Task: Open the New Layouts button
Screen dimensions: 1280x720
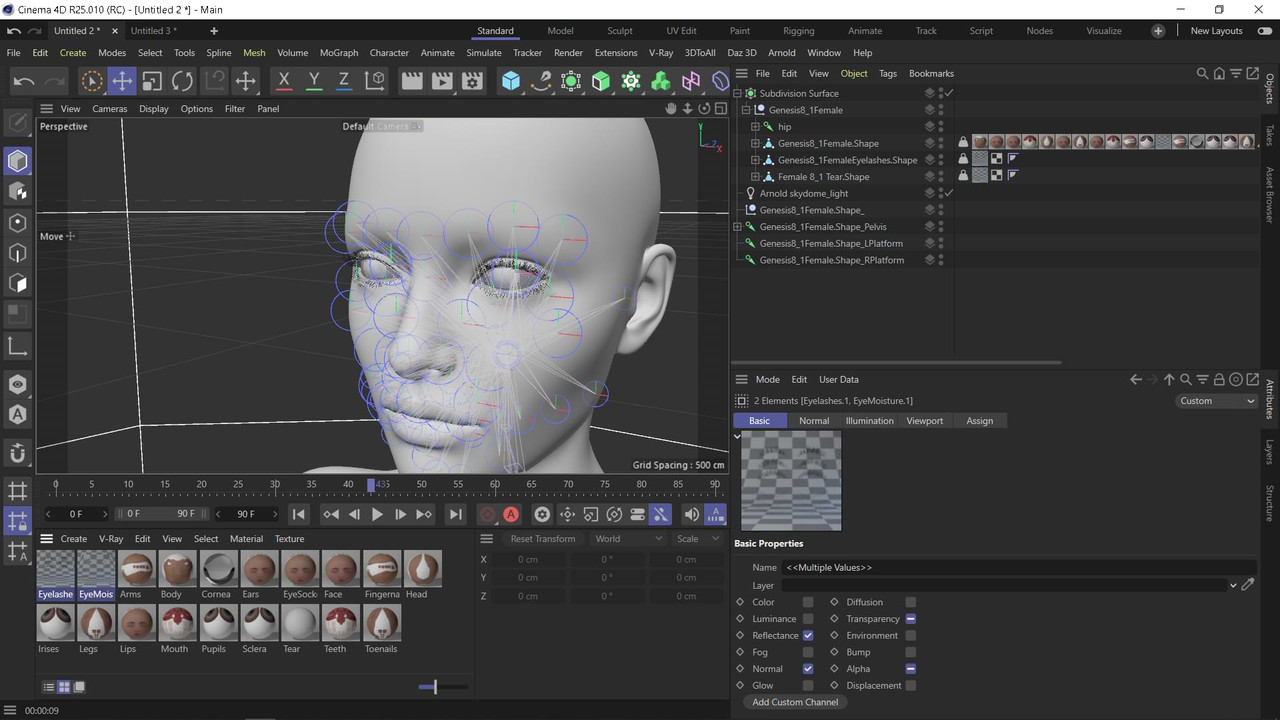Action: pyautogui.click(x=1216, y=31)
